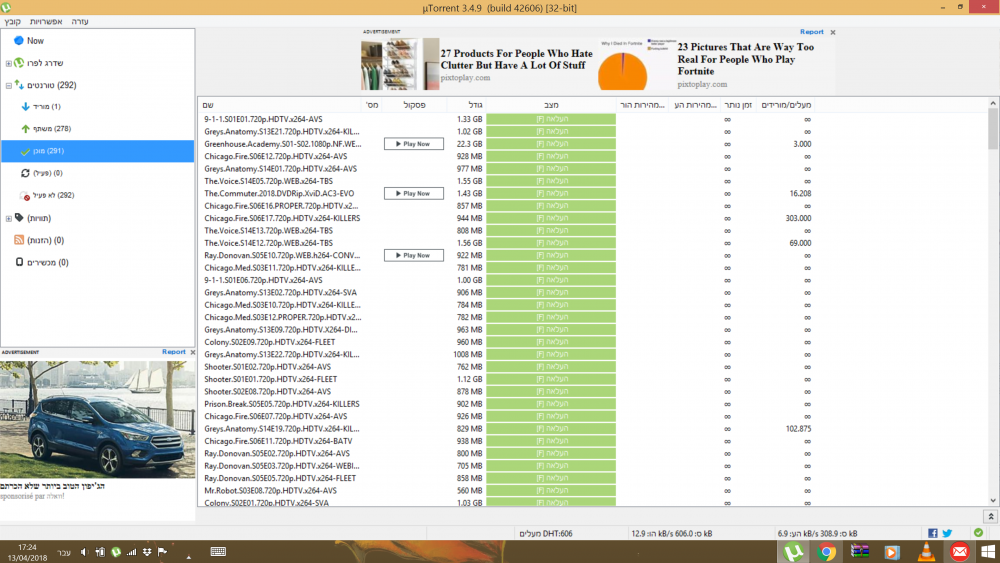Screen dimensions: 1000x563
Task: Click green network status check icon
Action: [978, 533]
